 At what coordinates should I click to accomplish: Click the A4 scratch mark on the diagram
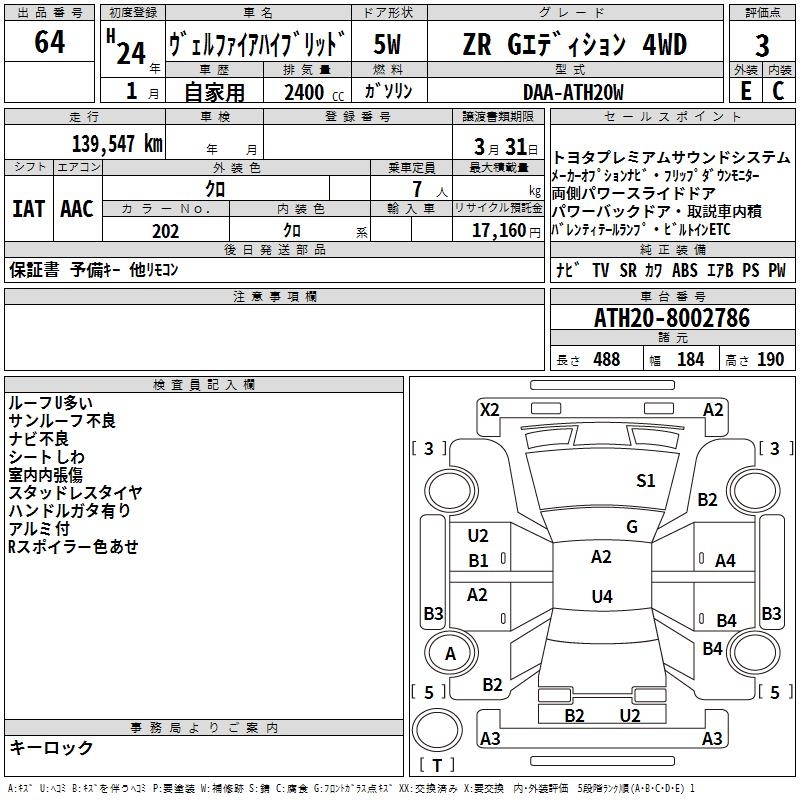[725, 561]
